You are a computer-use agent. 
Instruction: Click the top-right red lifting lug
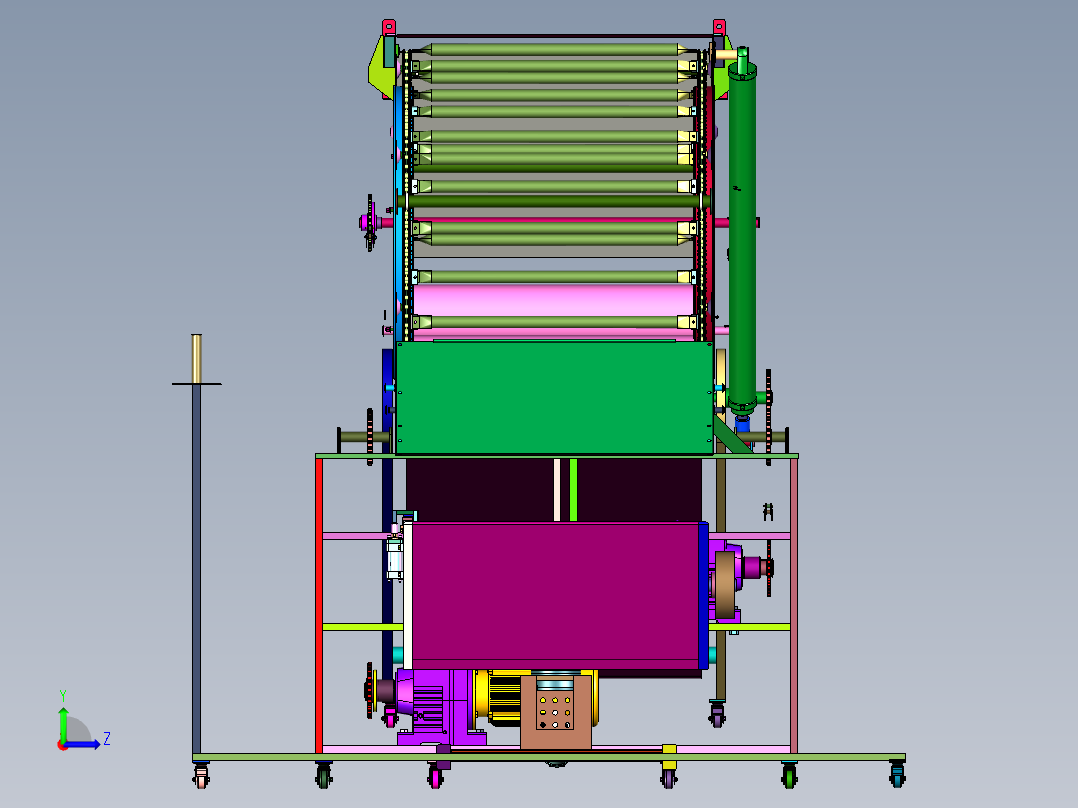point(719,28)
